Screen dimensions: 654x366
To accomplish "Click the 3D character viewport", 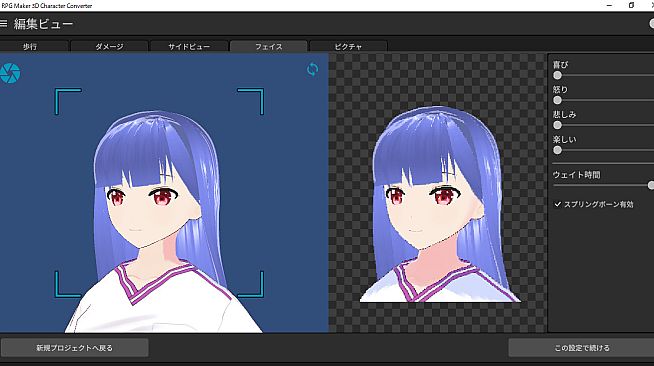I will pos(164,193).
